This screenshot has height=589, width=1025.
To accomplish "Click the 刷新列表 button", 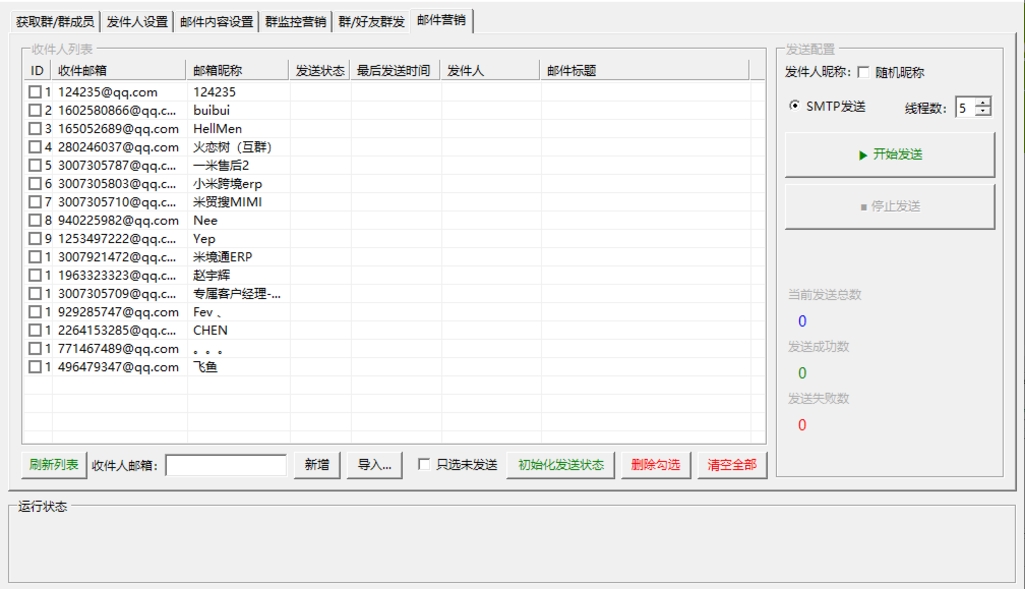I will coord(54,465).
